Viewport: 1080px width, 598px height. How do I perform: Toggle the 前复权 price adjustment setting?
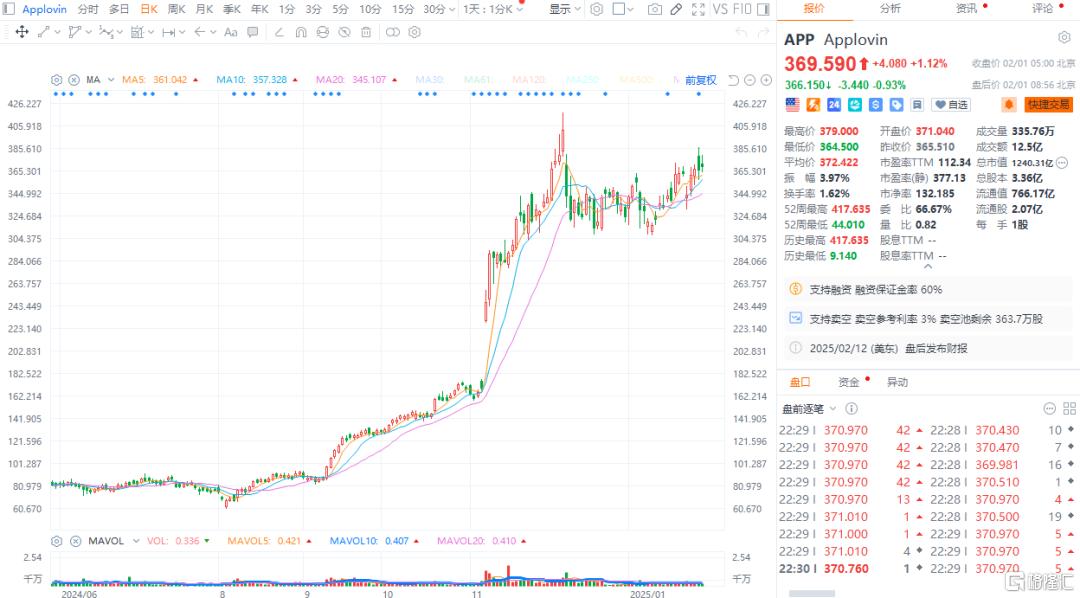click(700, 80)
